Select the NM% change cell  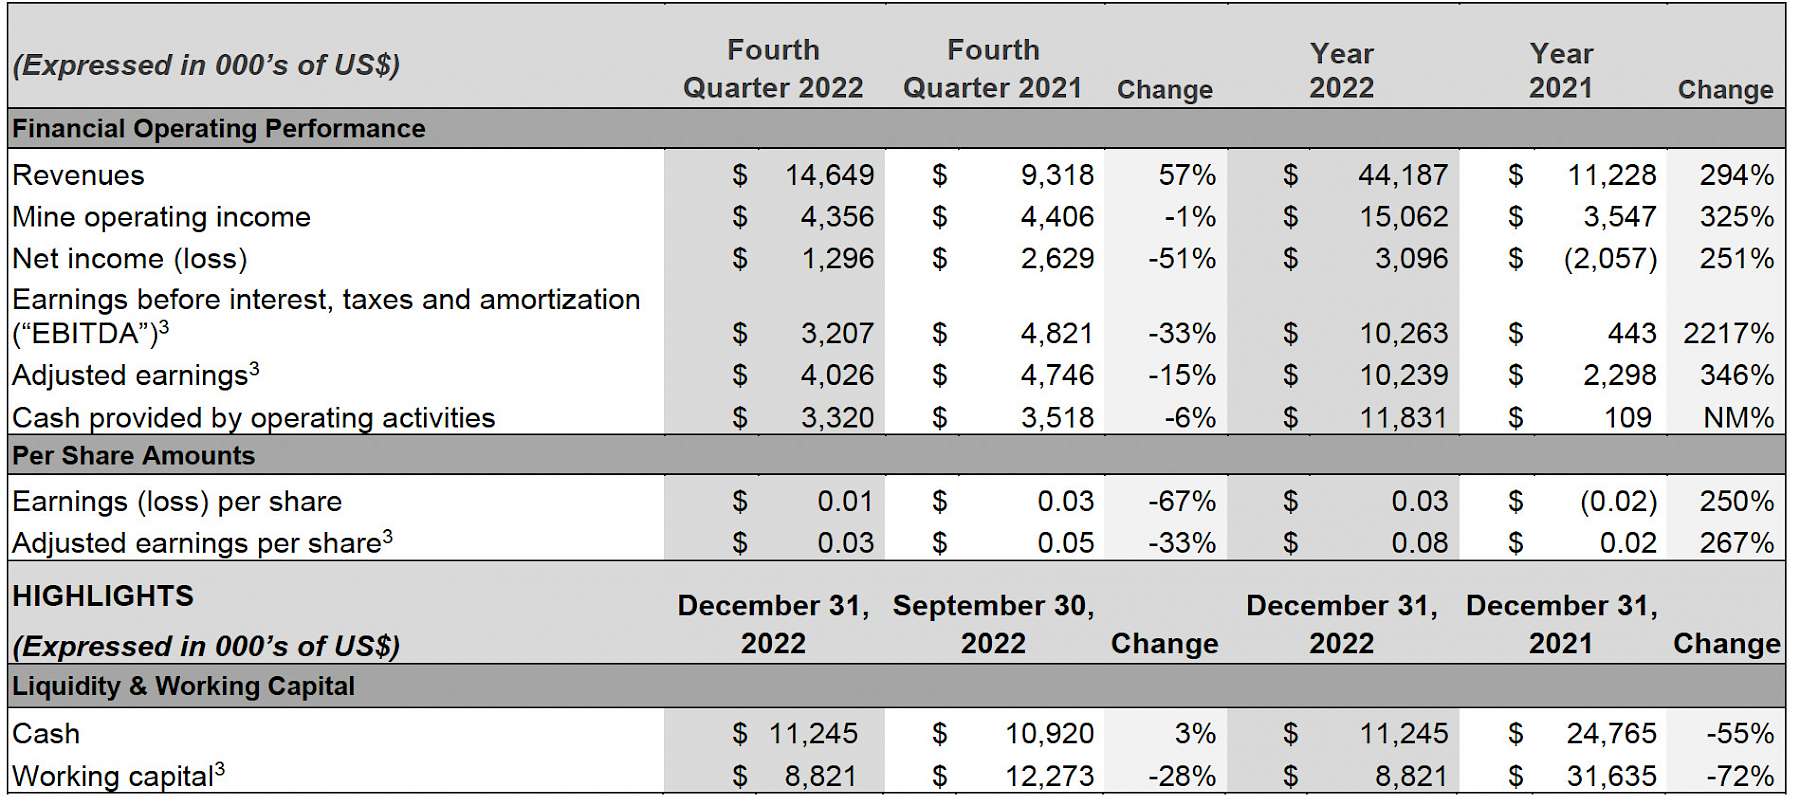[x=1738, y=418]
